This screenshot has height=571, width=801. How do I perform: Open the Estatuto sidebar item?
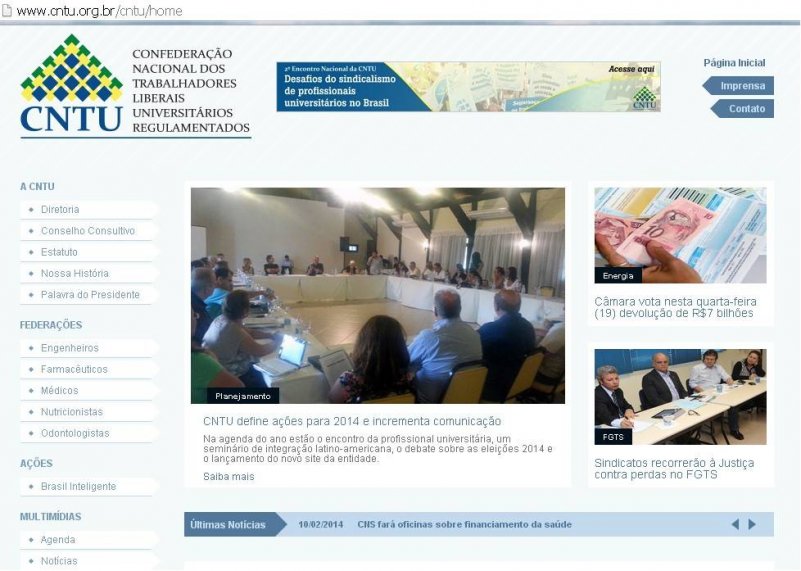pos(59,252)
